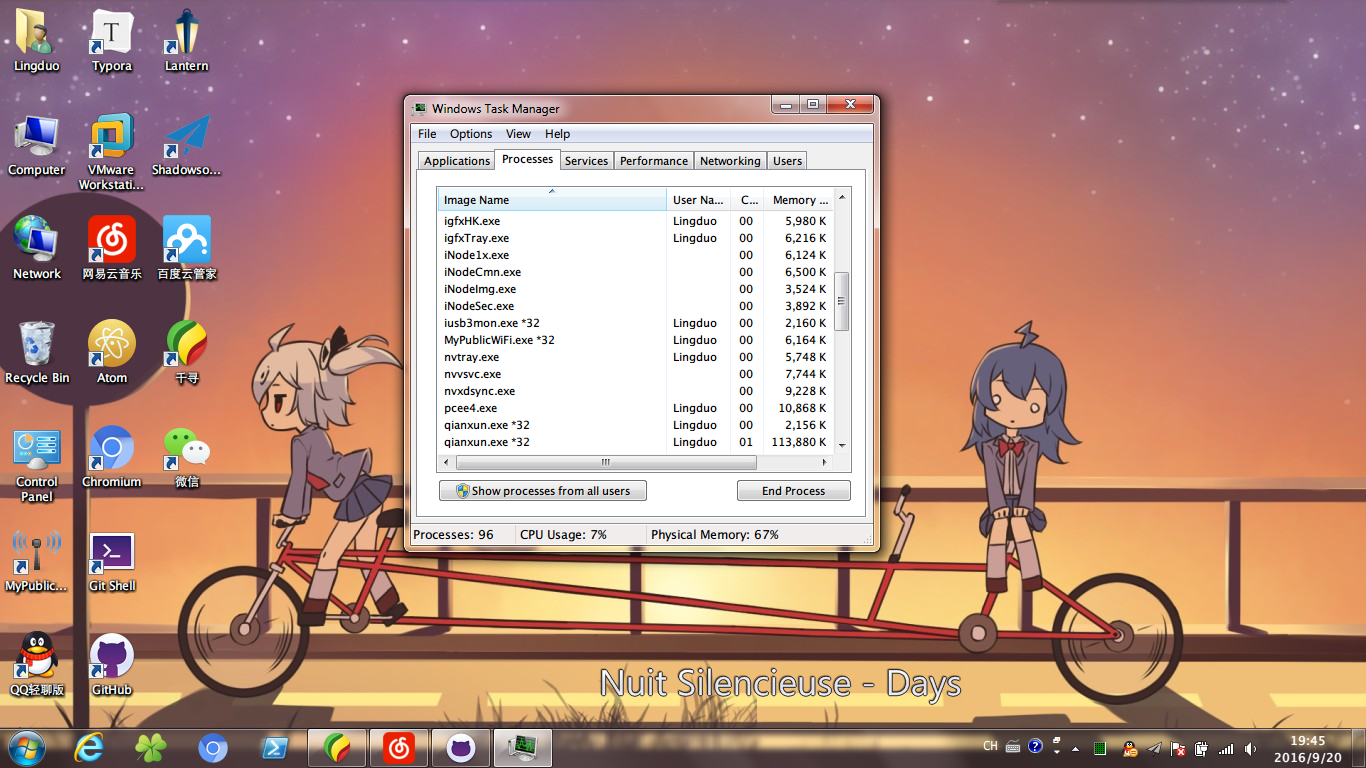The height and width of the screenshot is (768, 1366).
Task: Click the green clover taskbar icon
Action: click(151, 748)
